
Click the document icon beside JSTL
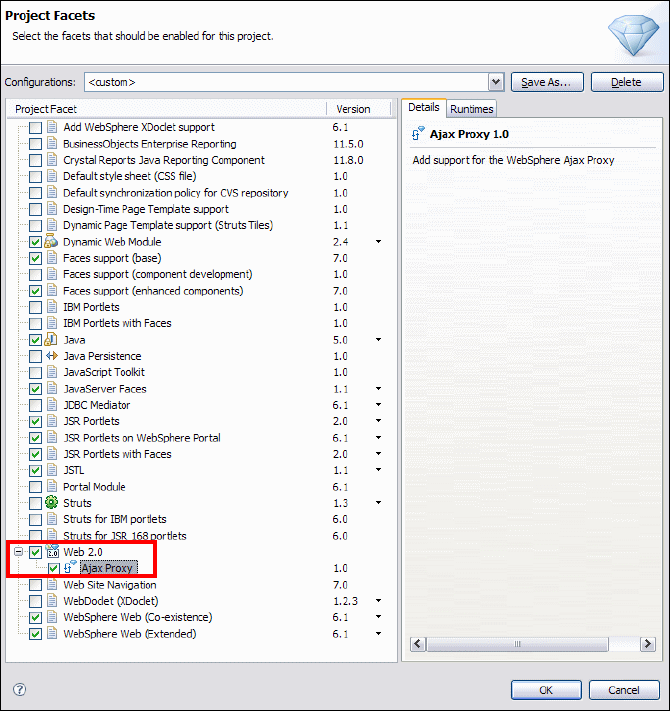click(x=52, y=470)
